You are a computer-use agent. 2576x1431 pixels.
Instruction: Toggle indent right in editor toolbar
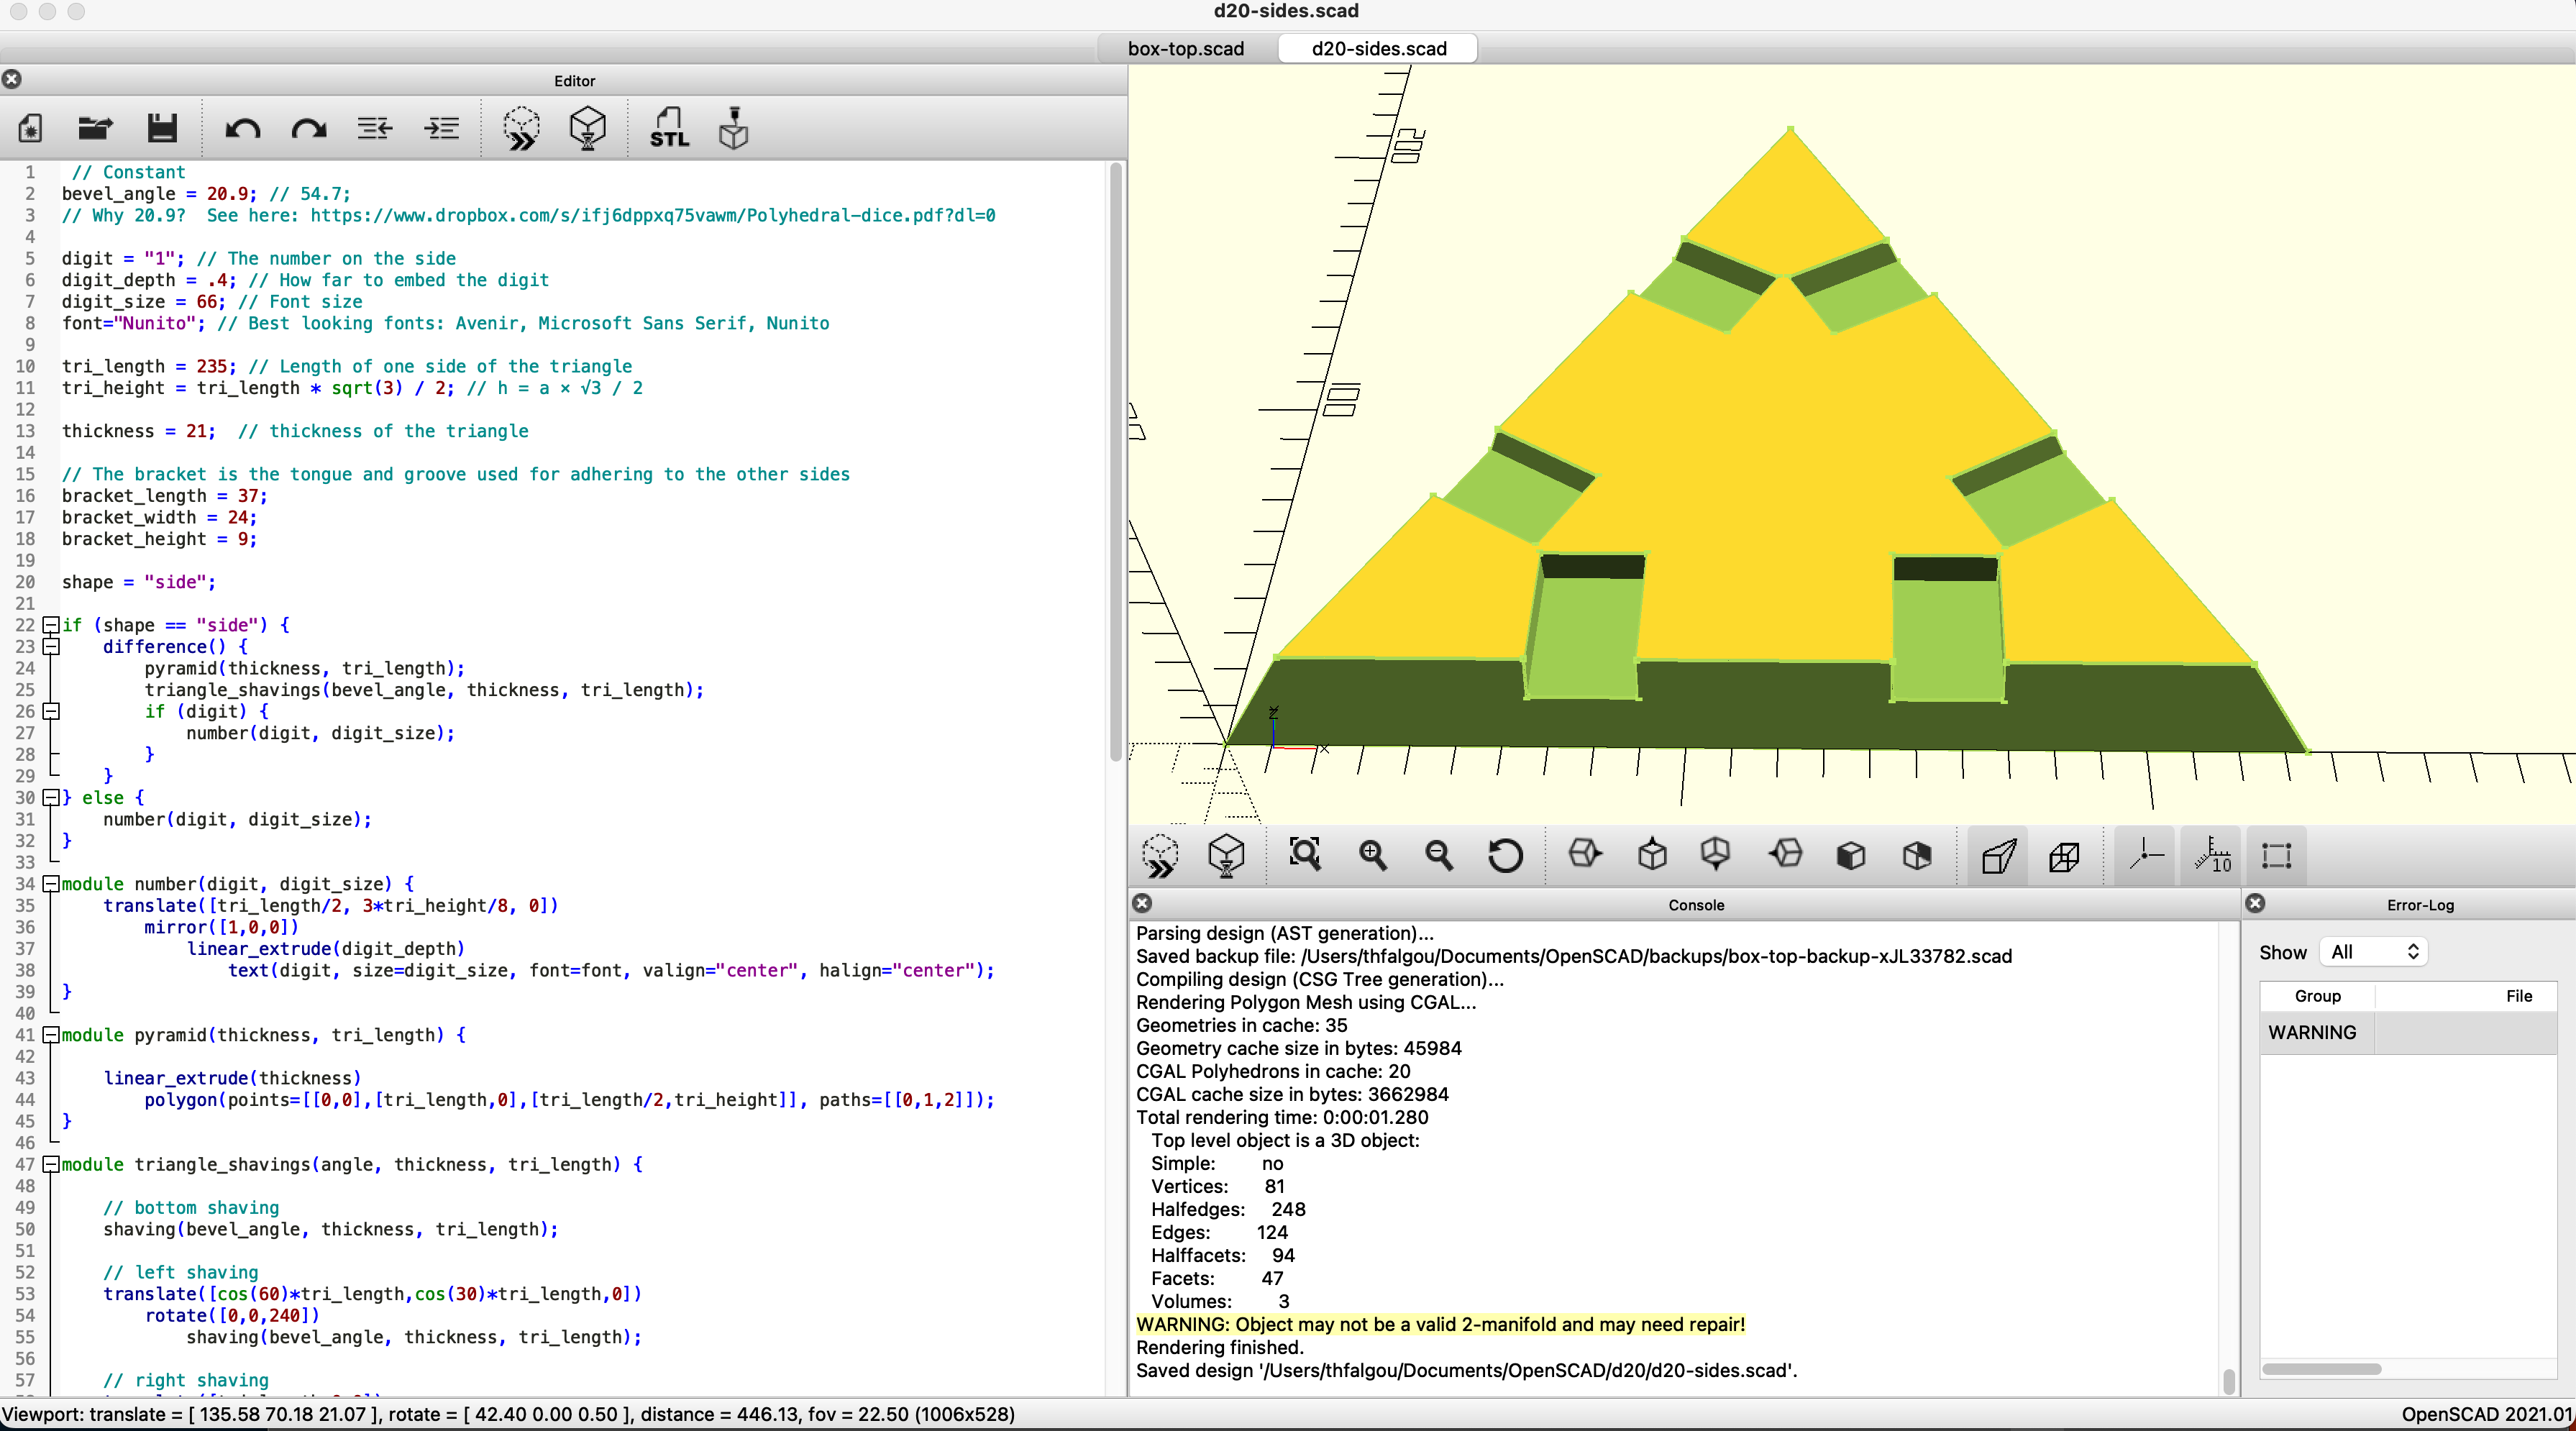(x=441, y=125)
